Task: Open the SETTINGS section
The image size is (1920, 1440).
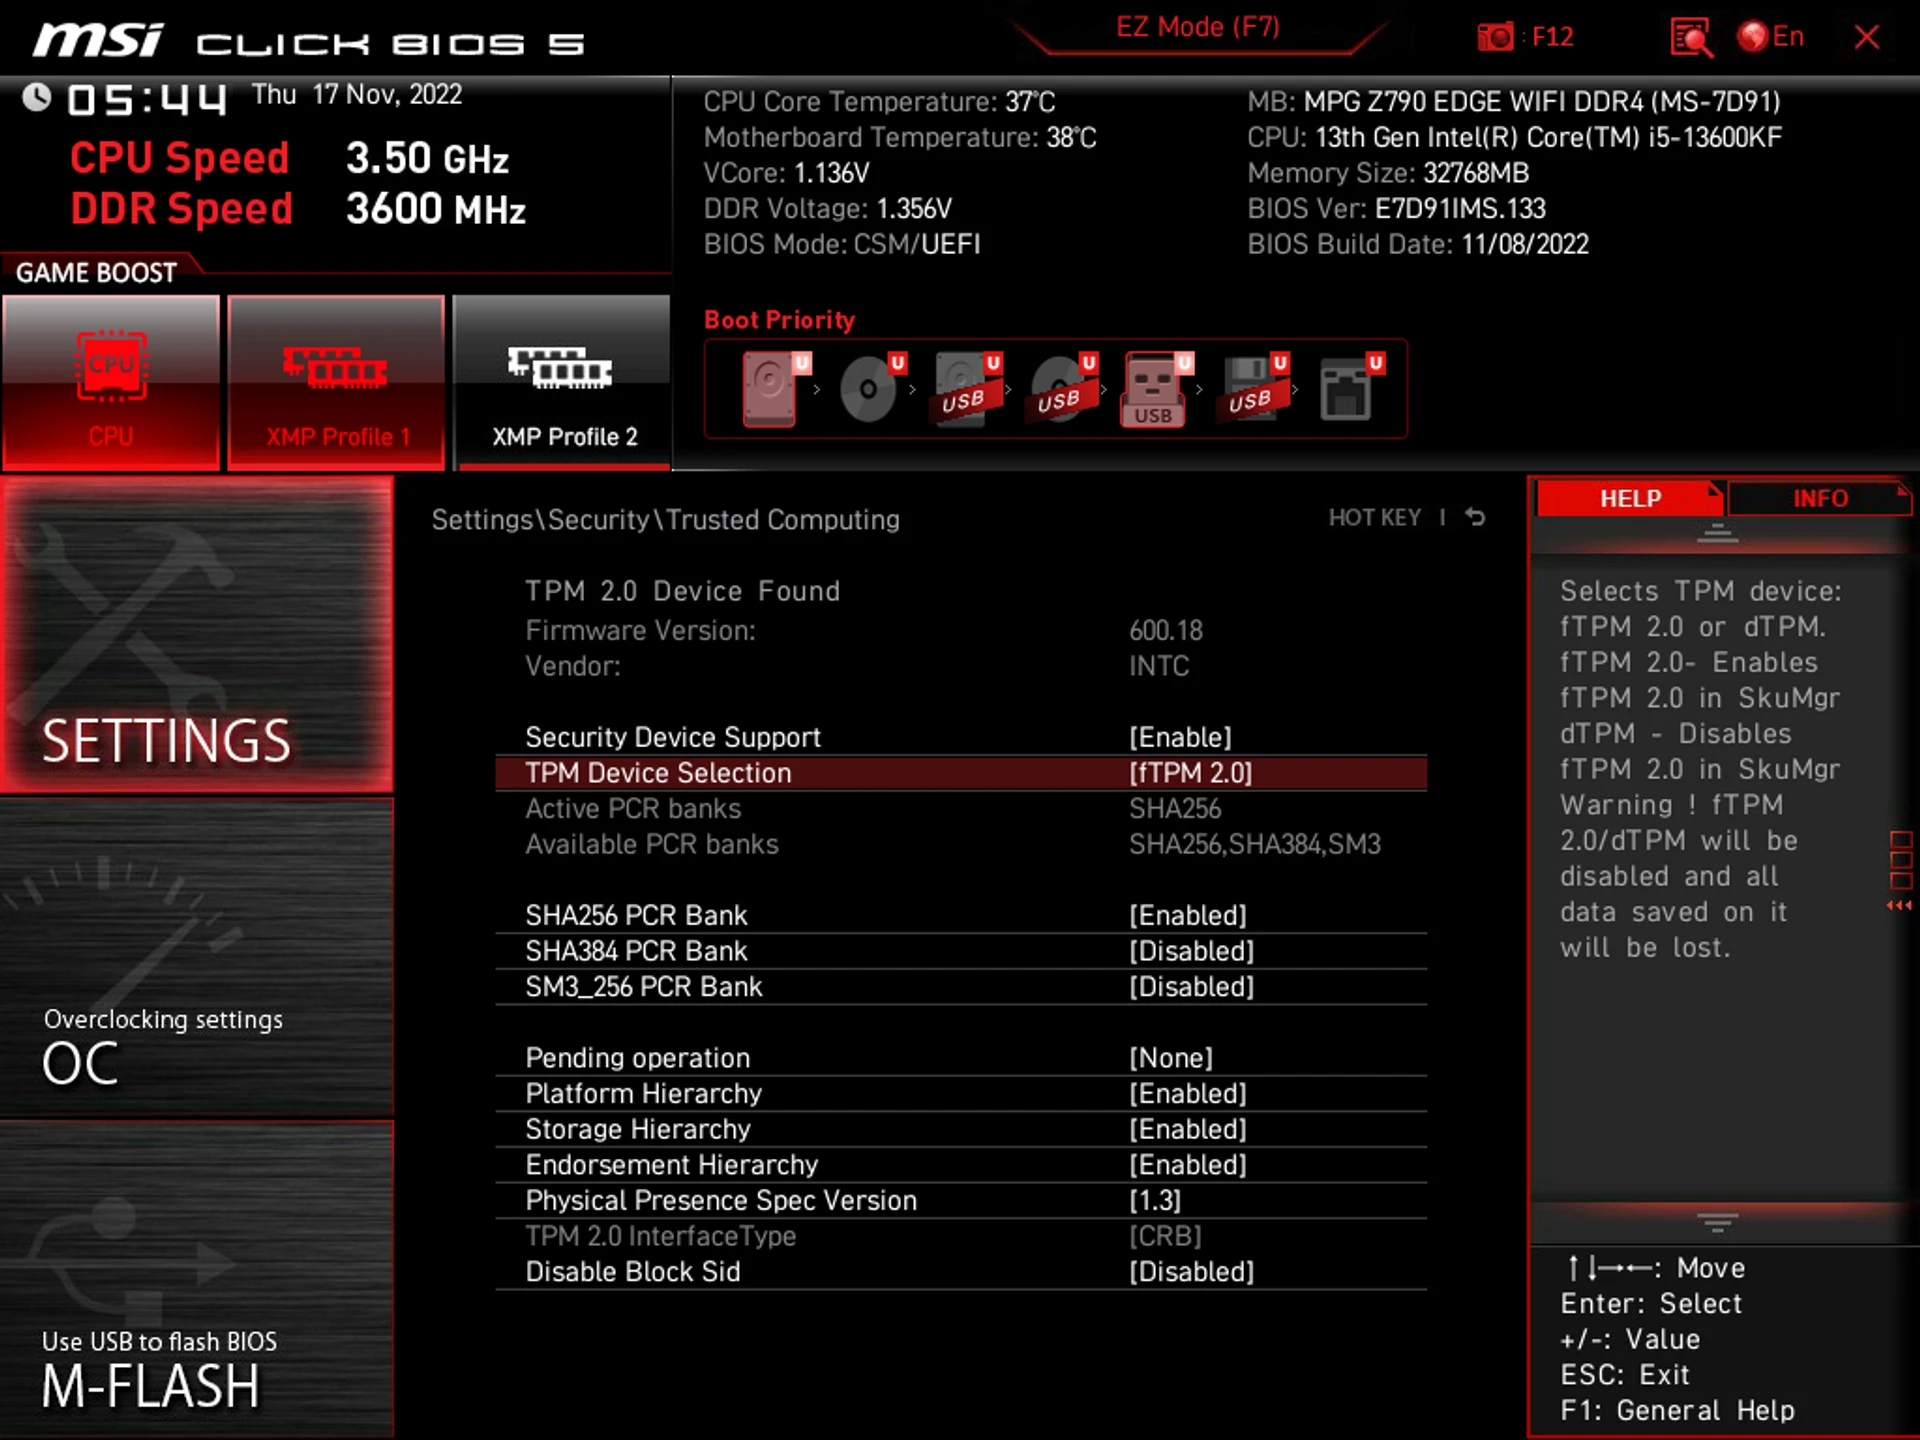Action: coord(197,634)
